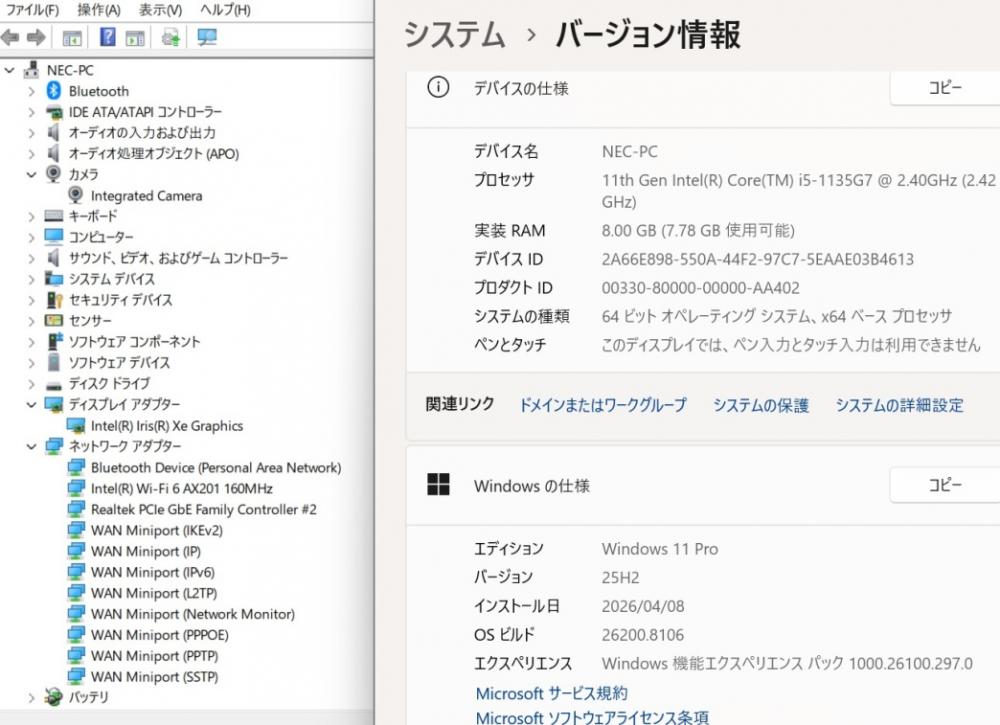Screen dimensions: 1000x725
Task: Click the info icon beside デバイスの仕様
Action: 438,87
